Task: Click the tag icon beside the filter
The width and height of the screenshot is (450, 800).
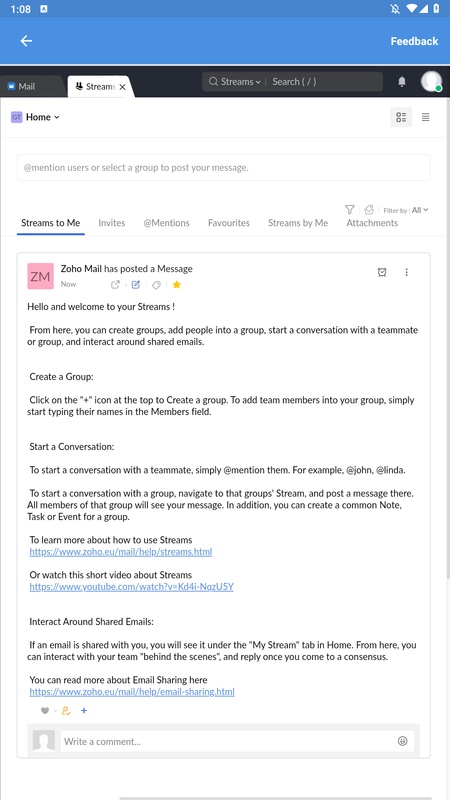Action: tap(369, 210)
